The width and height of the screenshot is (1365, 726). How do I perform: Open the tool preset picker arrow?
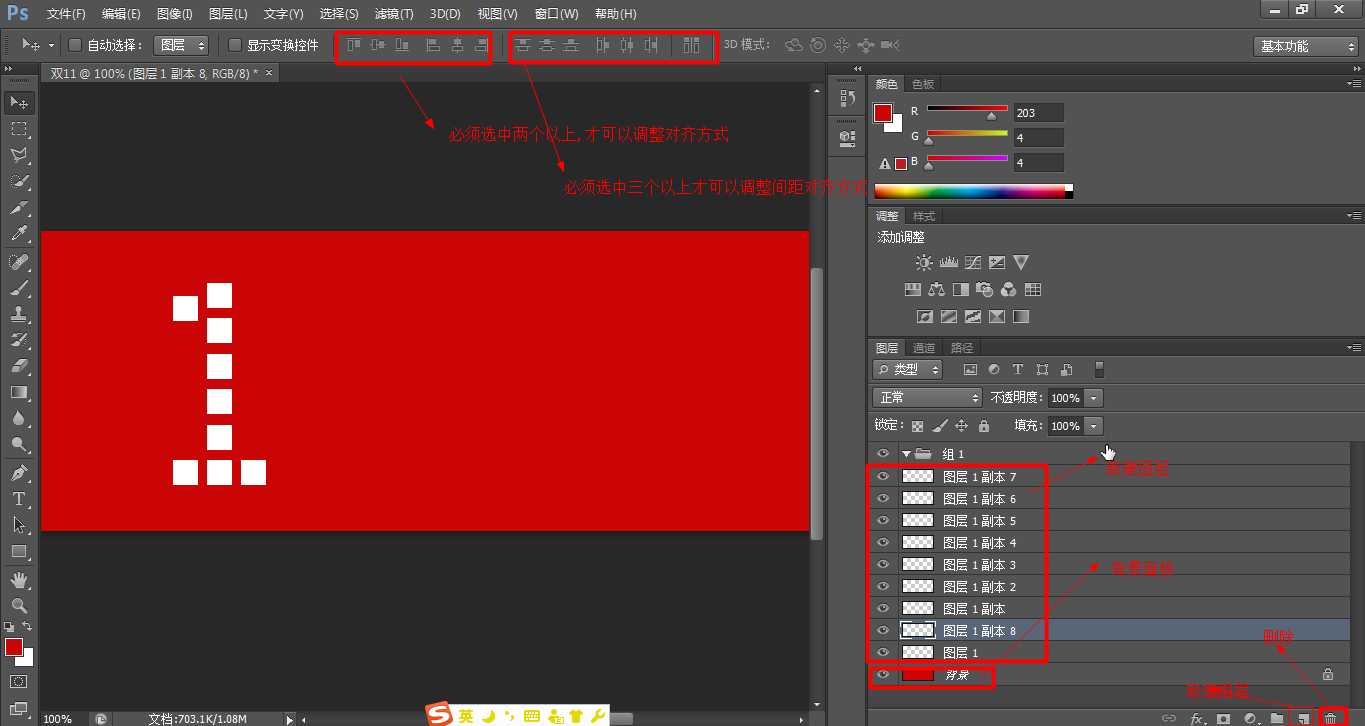[x=51, y=46]
